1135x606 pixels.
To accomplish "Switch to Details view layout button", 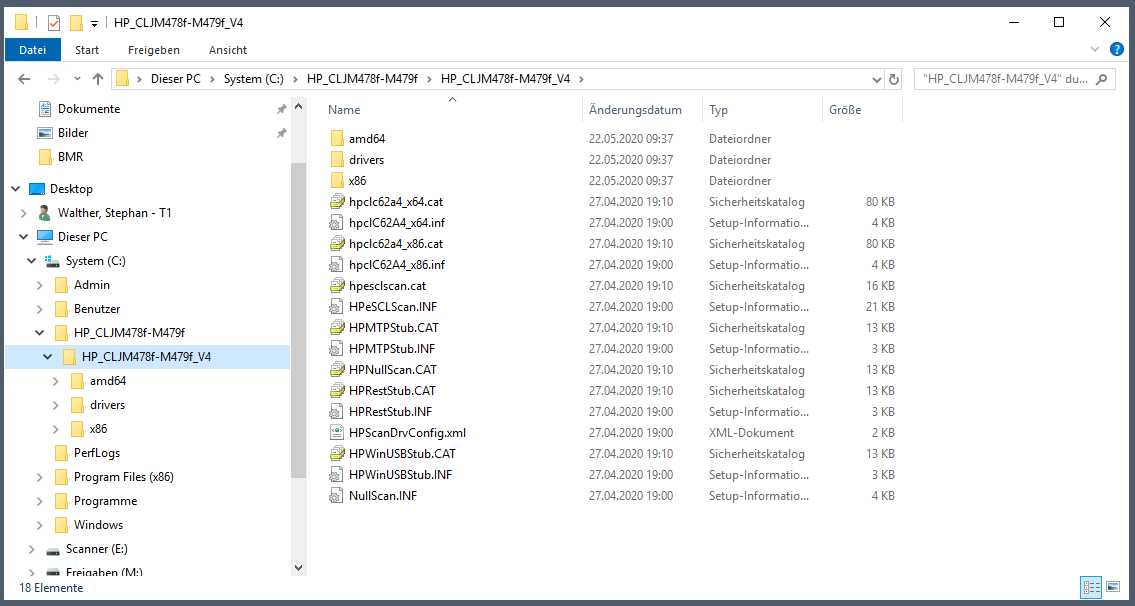I will [x=1091, y=586].
